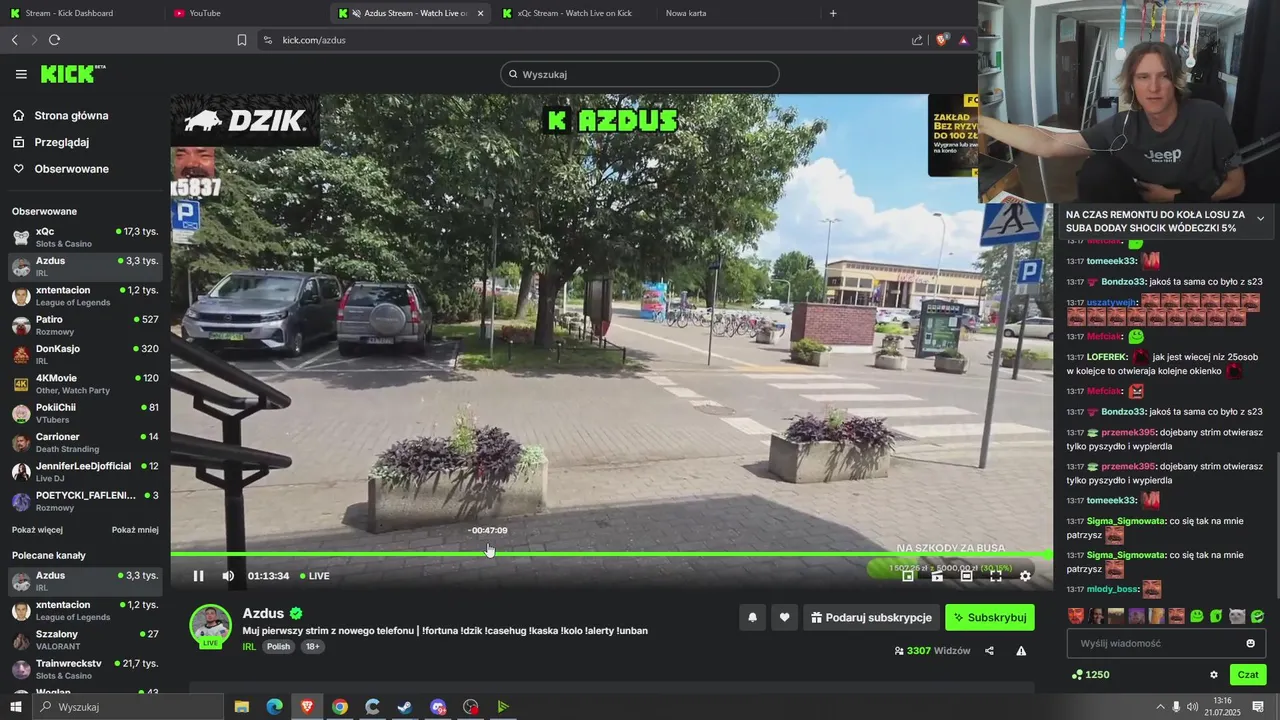Click the 18+ tag on the stream
The image size is (1280, 720).
tap(312, 647)
